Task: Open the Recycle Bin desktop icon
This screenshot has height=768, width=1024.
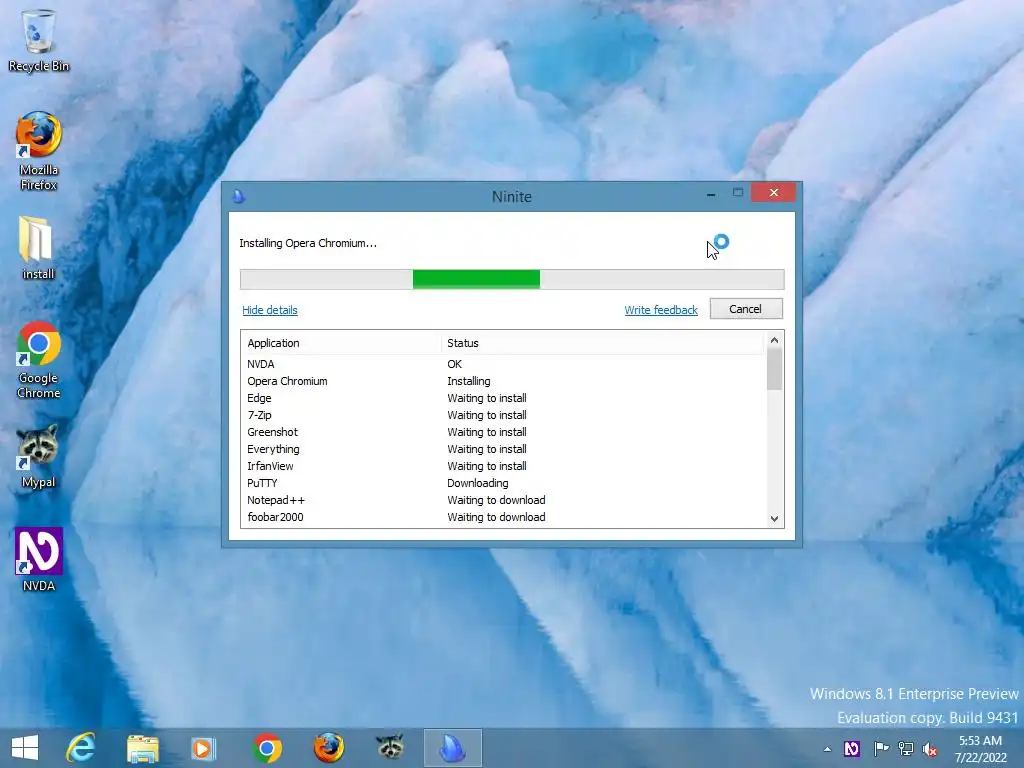Action: [x=39, y=41]
